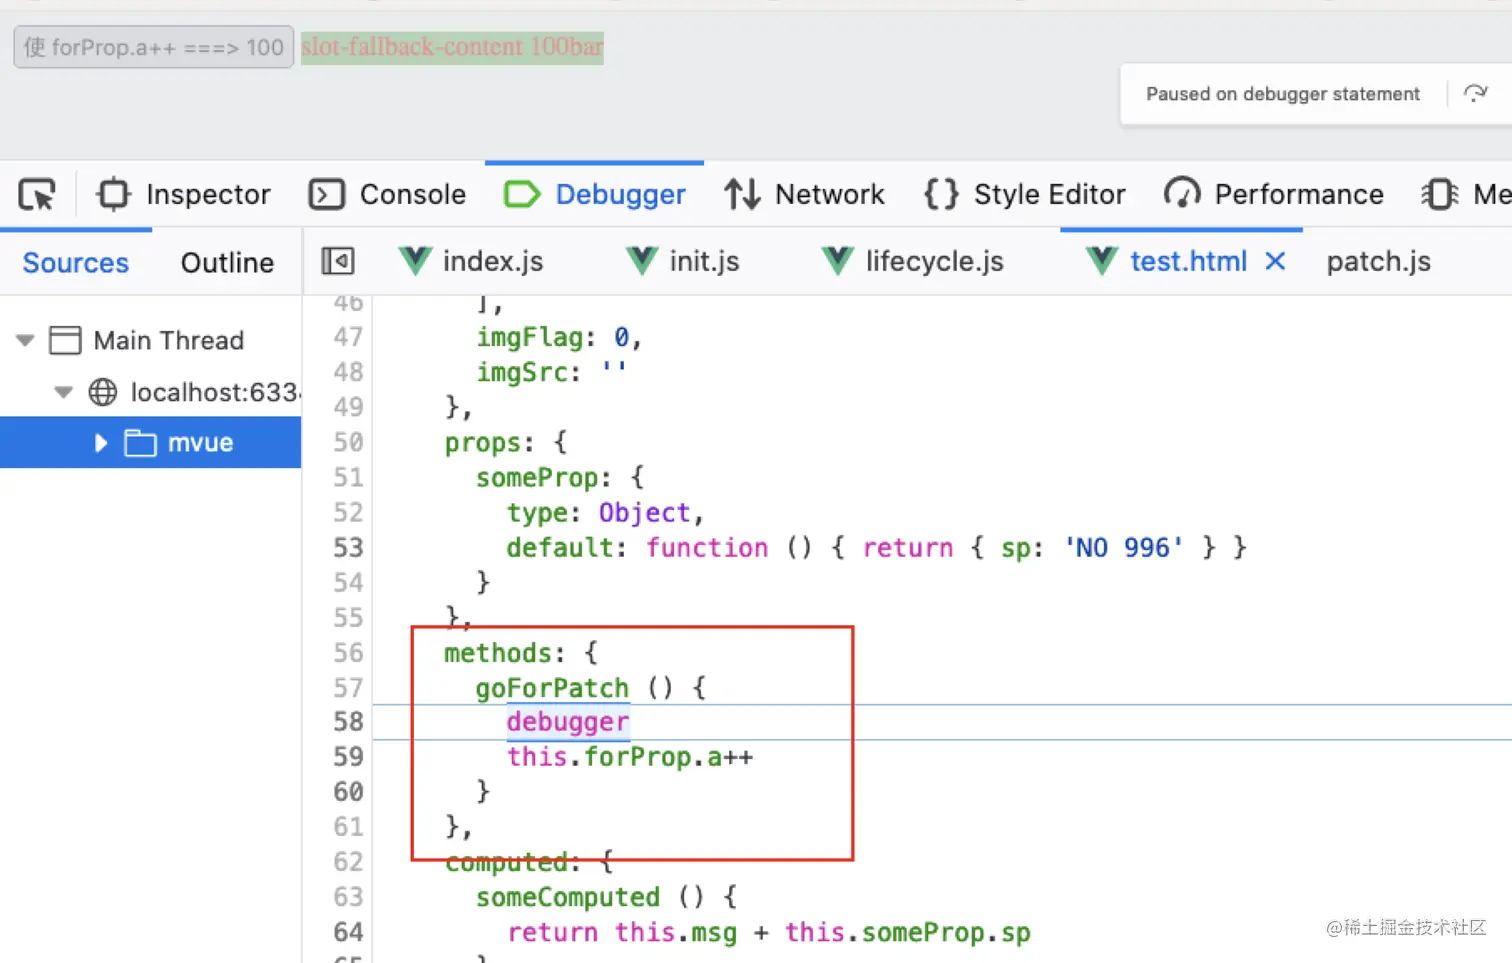The image size is (1512, 963).
Task: Click the someProp key on line 51
Action: tap(537, 478)
